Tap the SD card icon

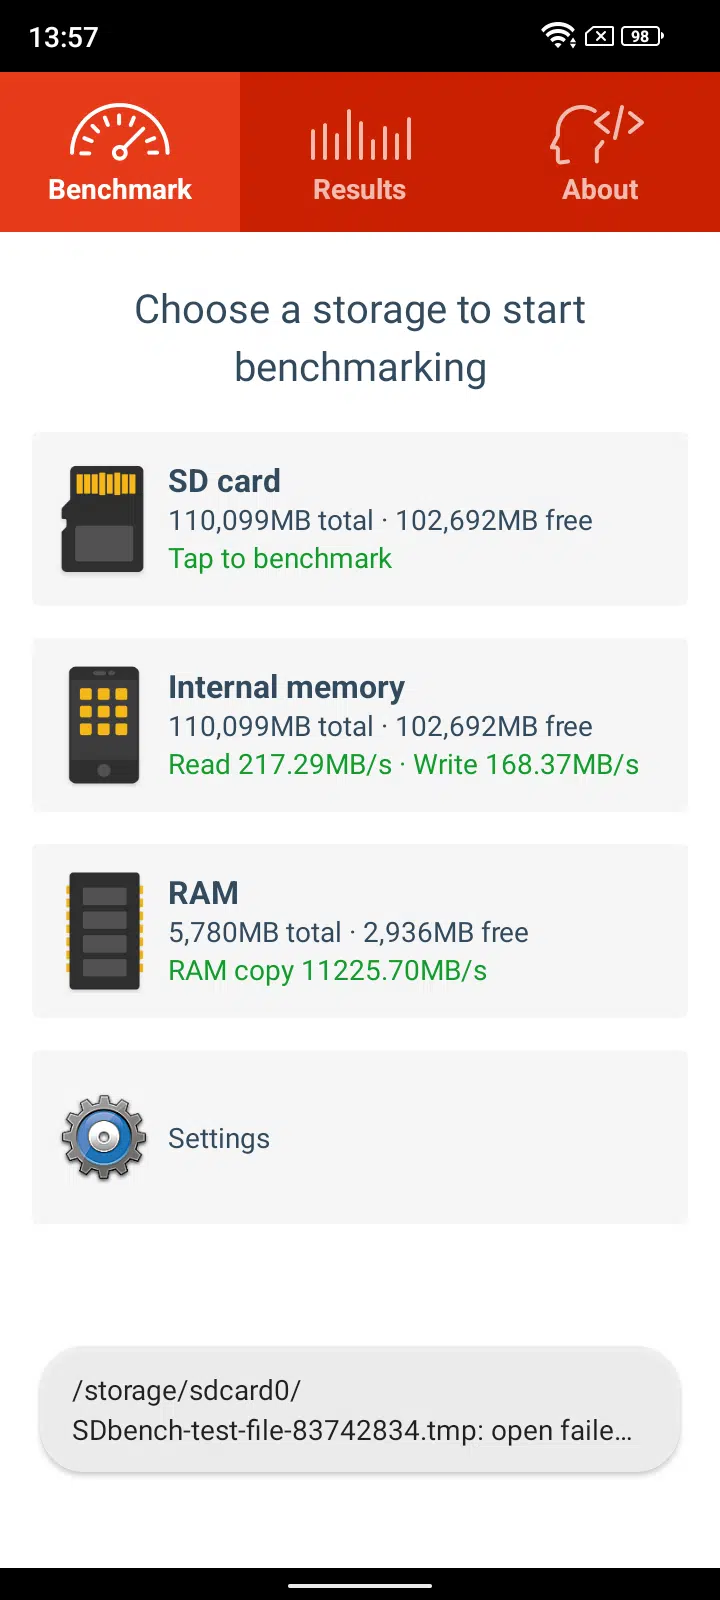(103, 519)
